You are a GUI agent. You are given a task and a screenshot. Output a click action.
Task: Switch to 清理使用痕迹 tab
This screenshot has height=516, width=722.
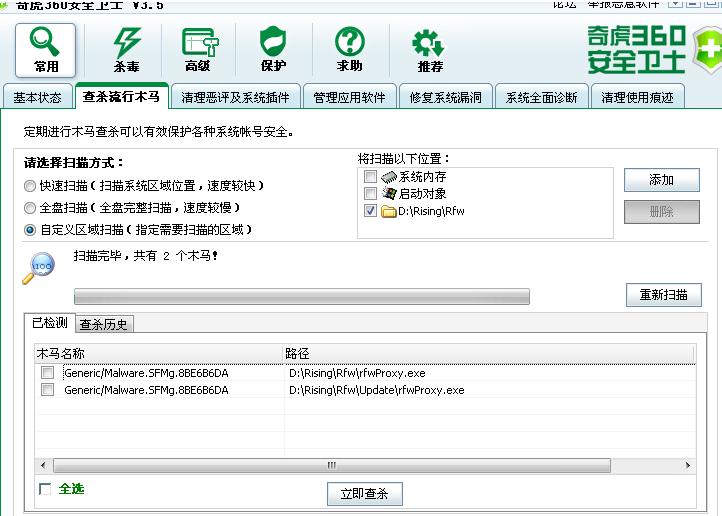(x=637, y=97)
